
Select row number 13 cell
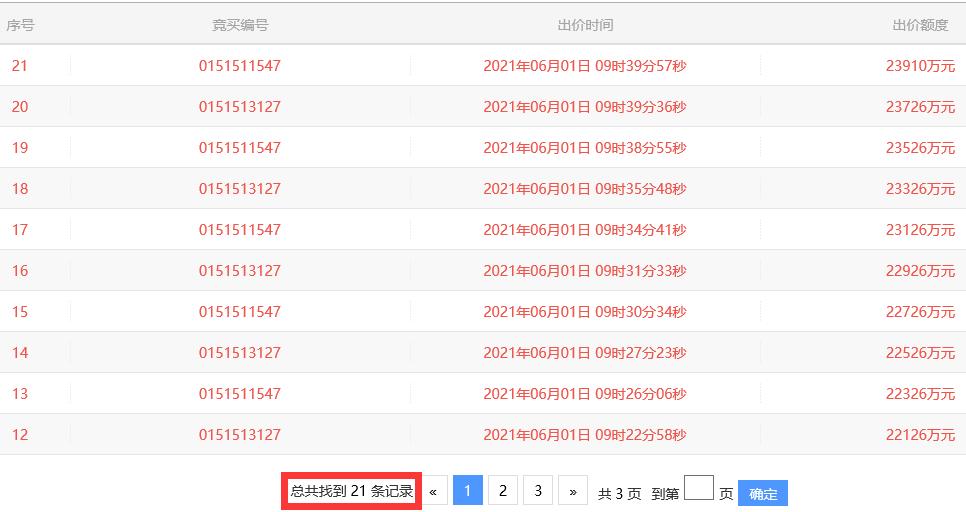pyautogui.click(x=20, y=394)
